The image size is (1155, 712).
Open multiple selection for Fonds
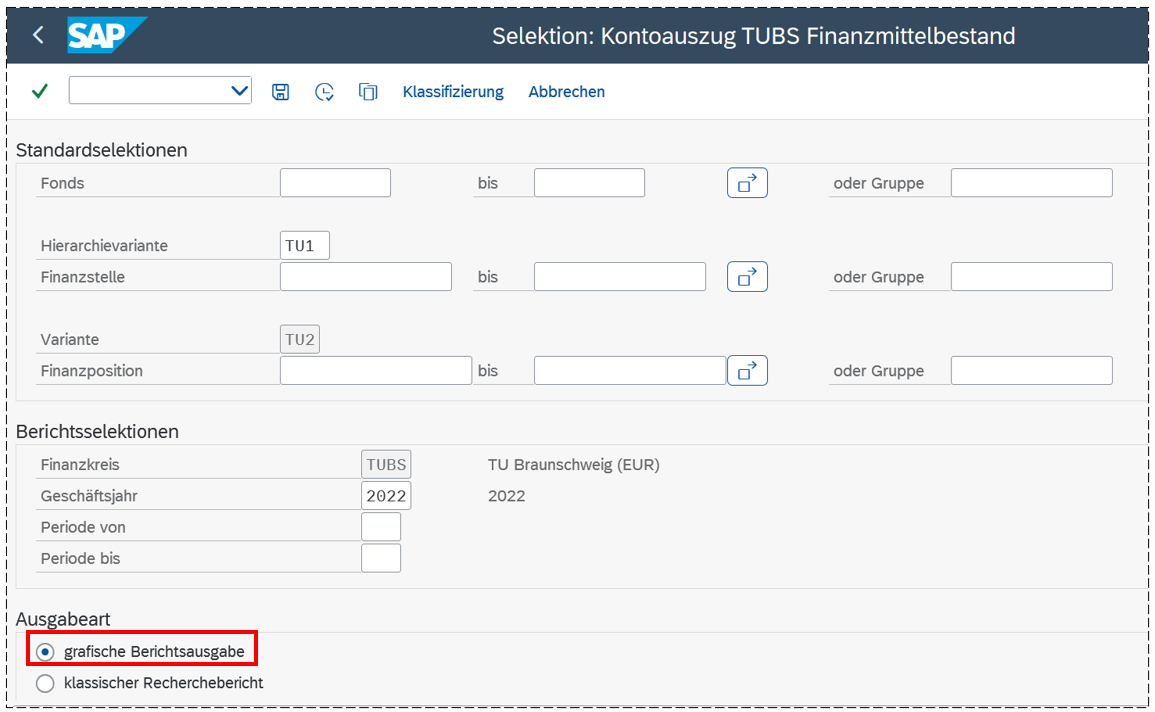[x=746, y=183]
